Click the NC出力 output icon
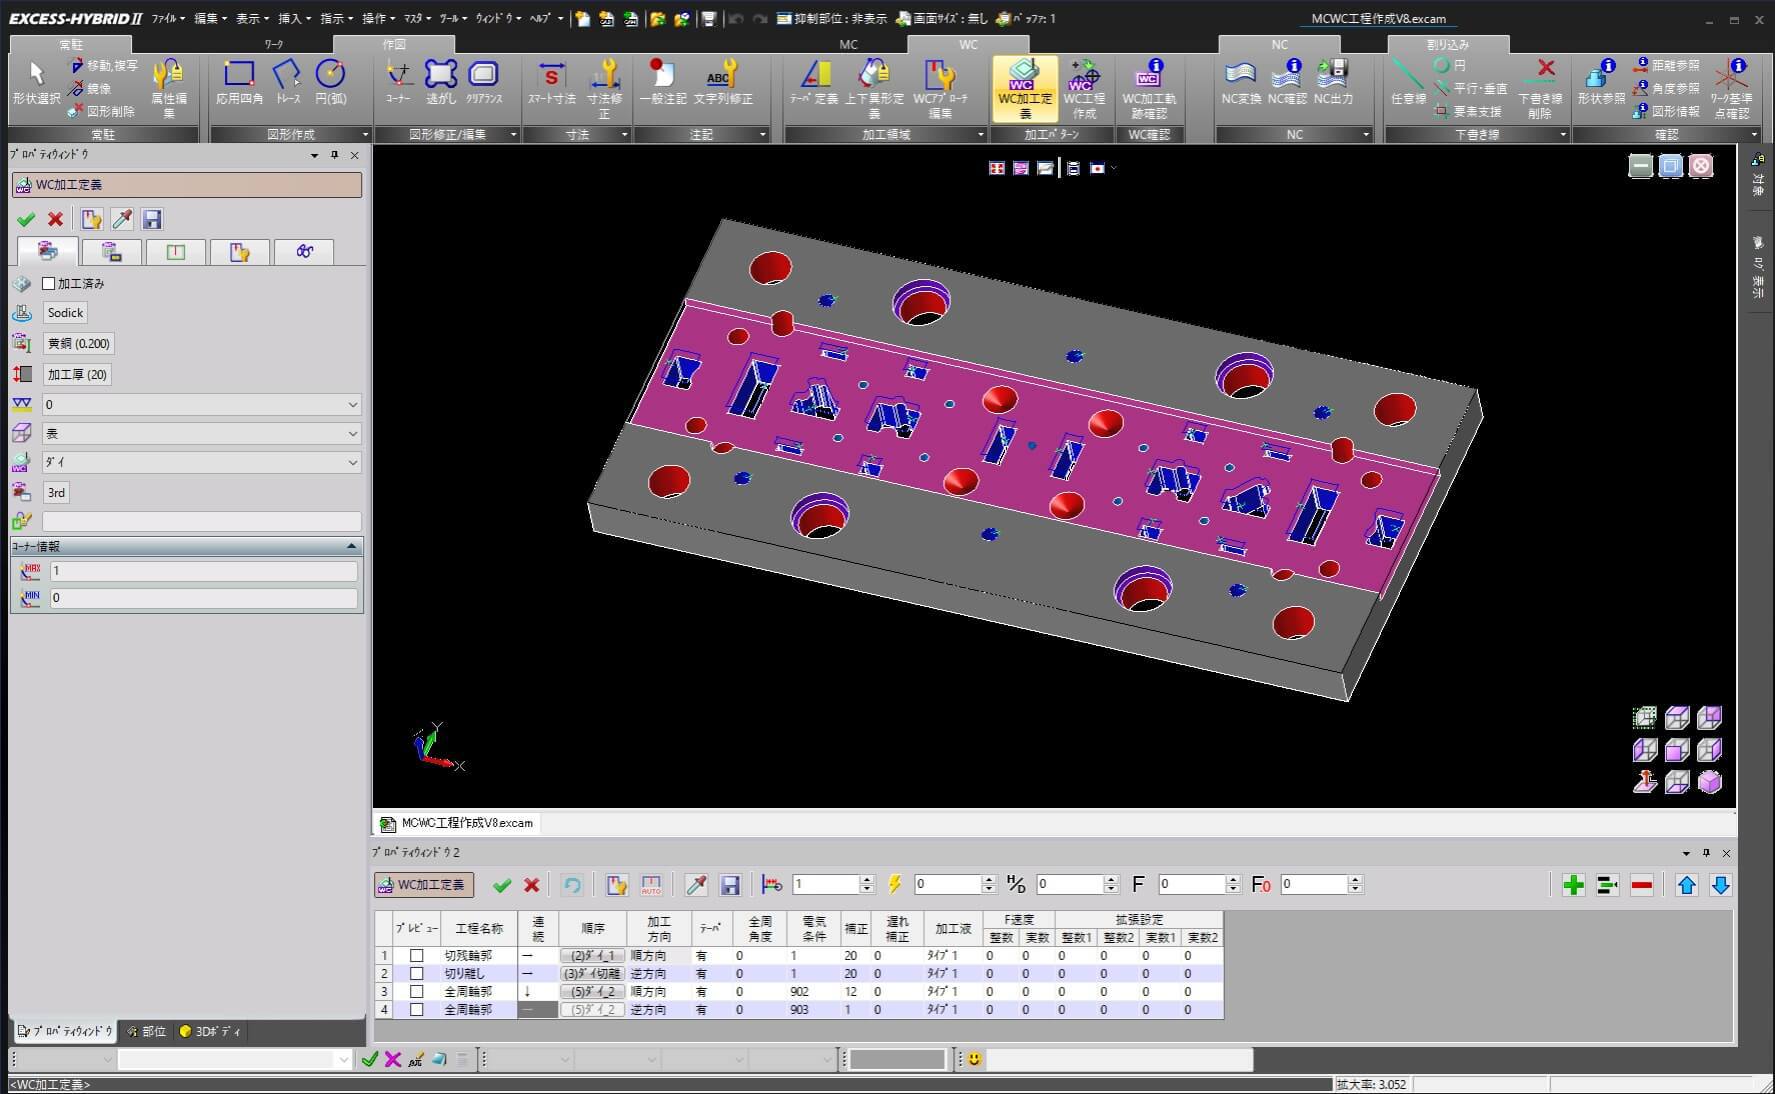The image size is (1775, 1094). pyautogui.click(x=1333, y=82)
